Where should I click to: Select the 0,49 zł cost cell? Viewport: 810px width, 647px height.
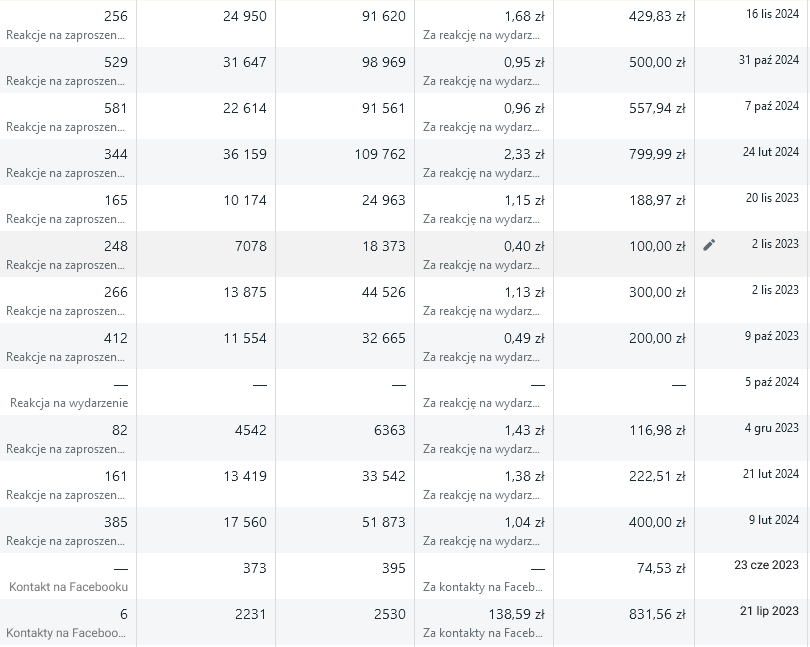click(x=524, y=338)
